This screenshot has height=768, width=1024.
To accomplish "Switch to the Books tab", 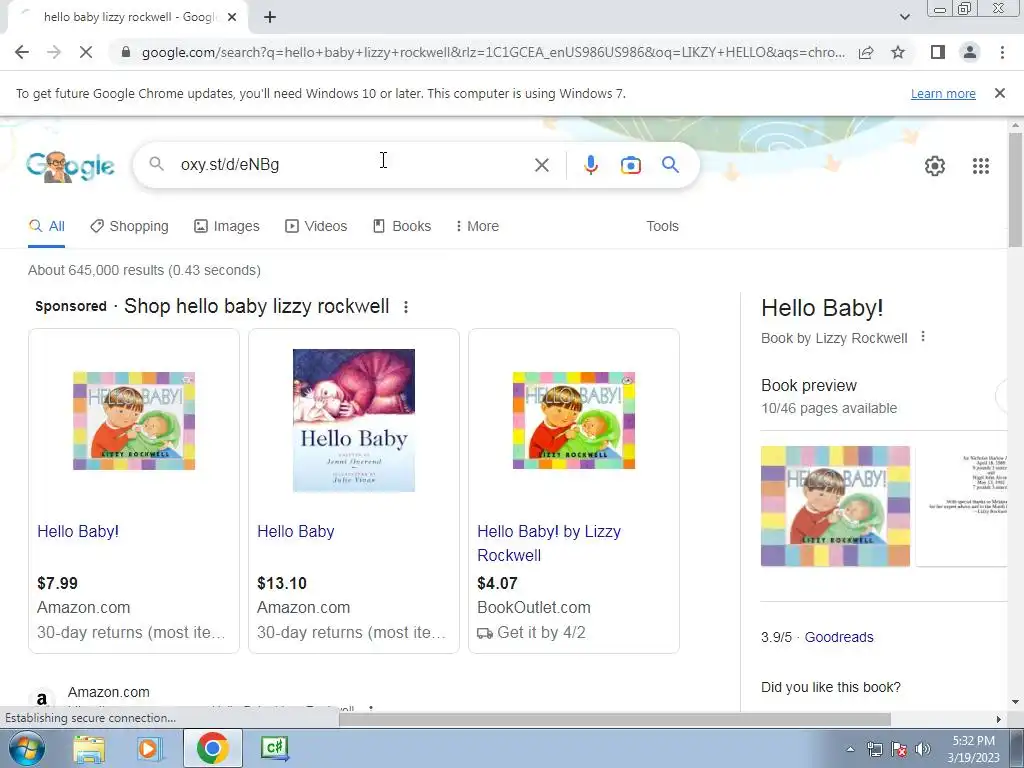I will click(402, 226).
